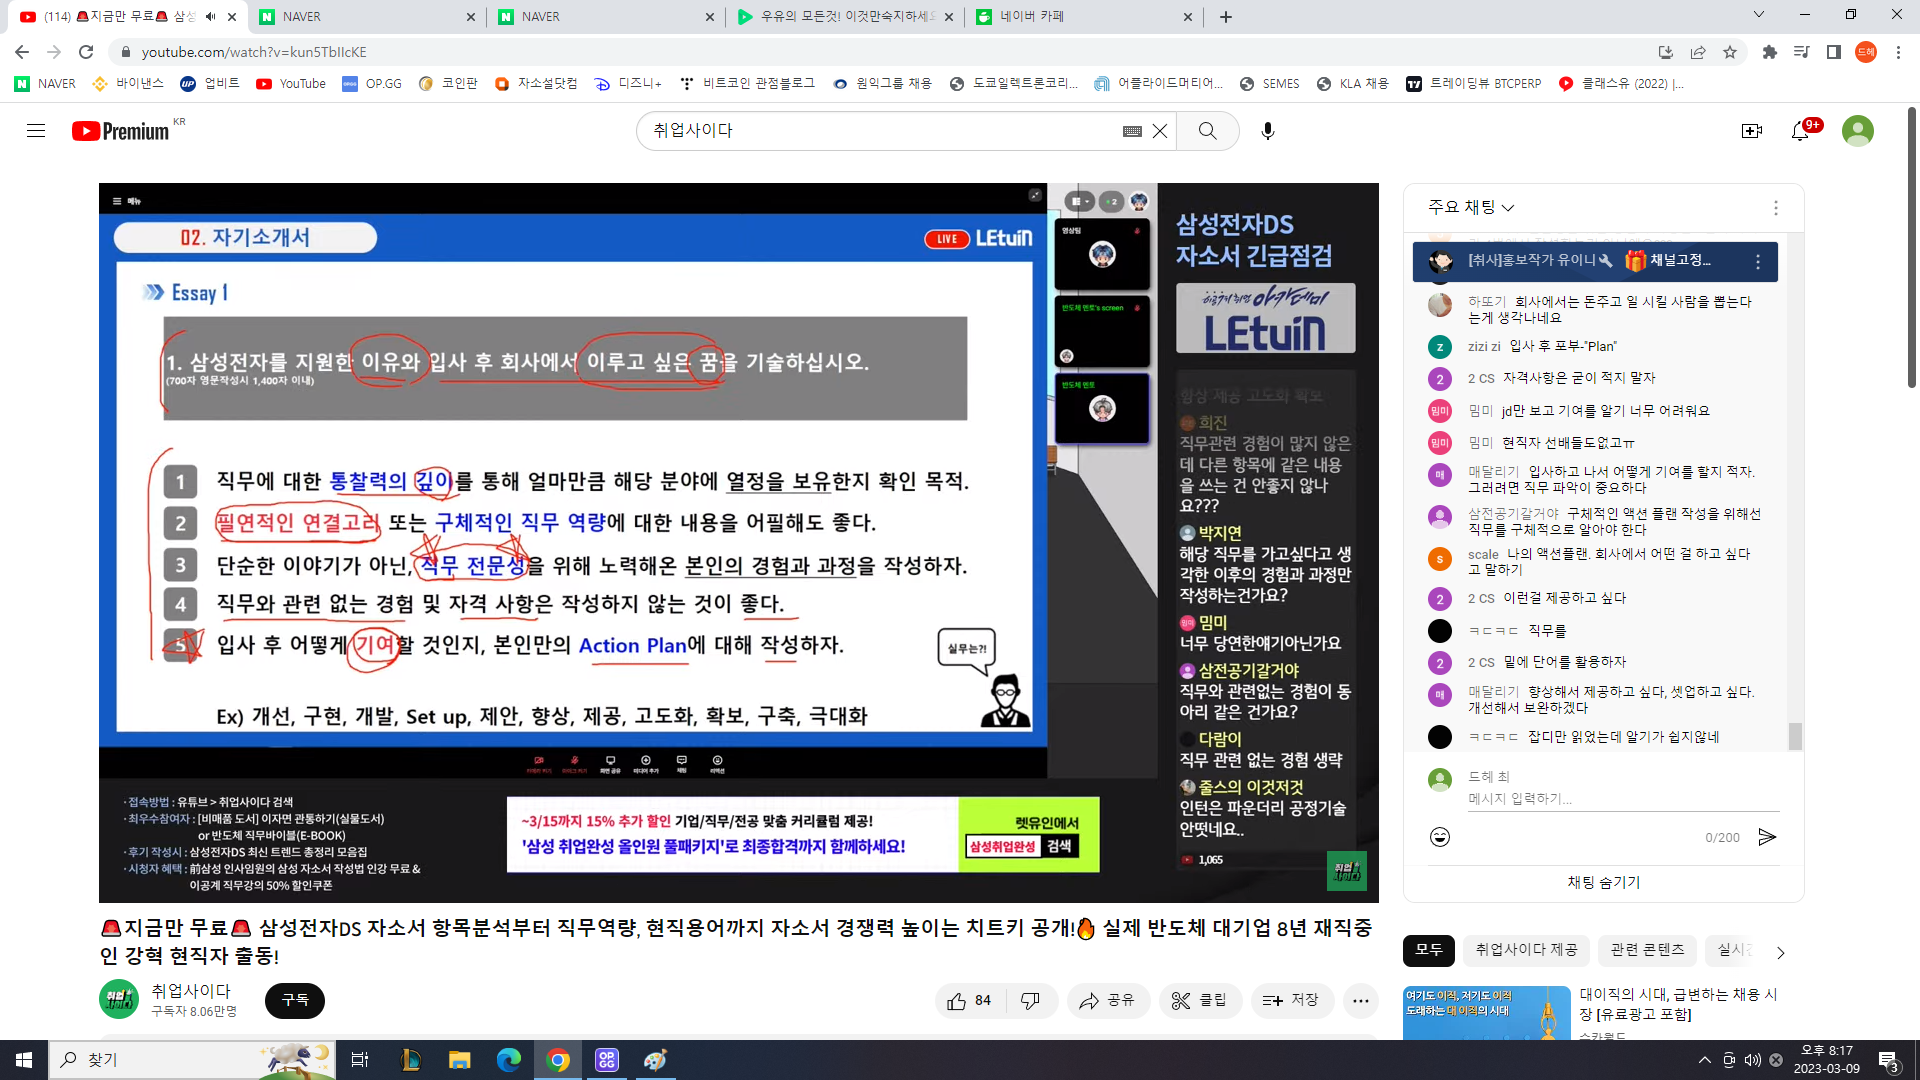Open chat options three-dot menu
Image resolution: width=1920 pixels, height=1080 pixels.
pyautogui.click(x=1775, y=207)
